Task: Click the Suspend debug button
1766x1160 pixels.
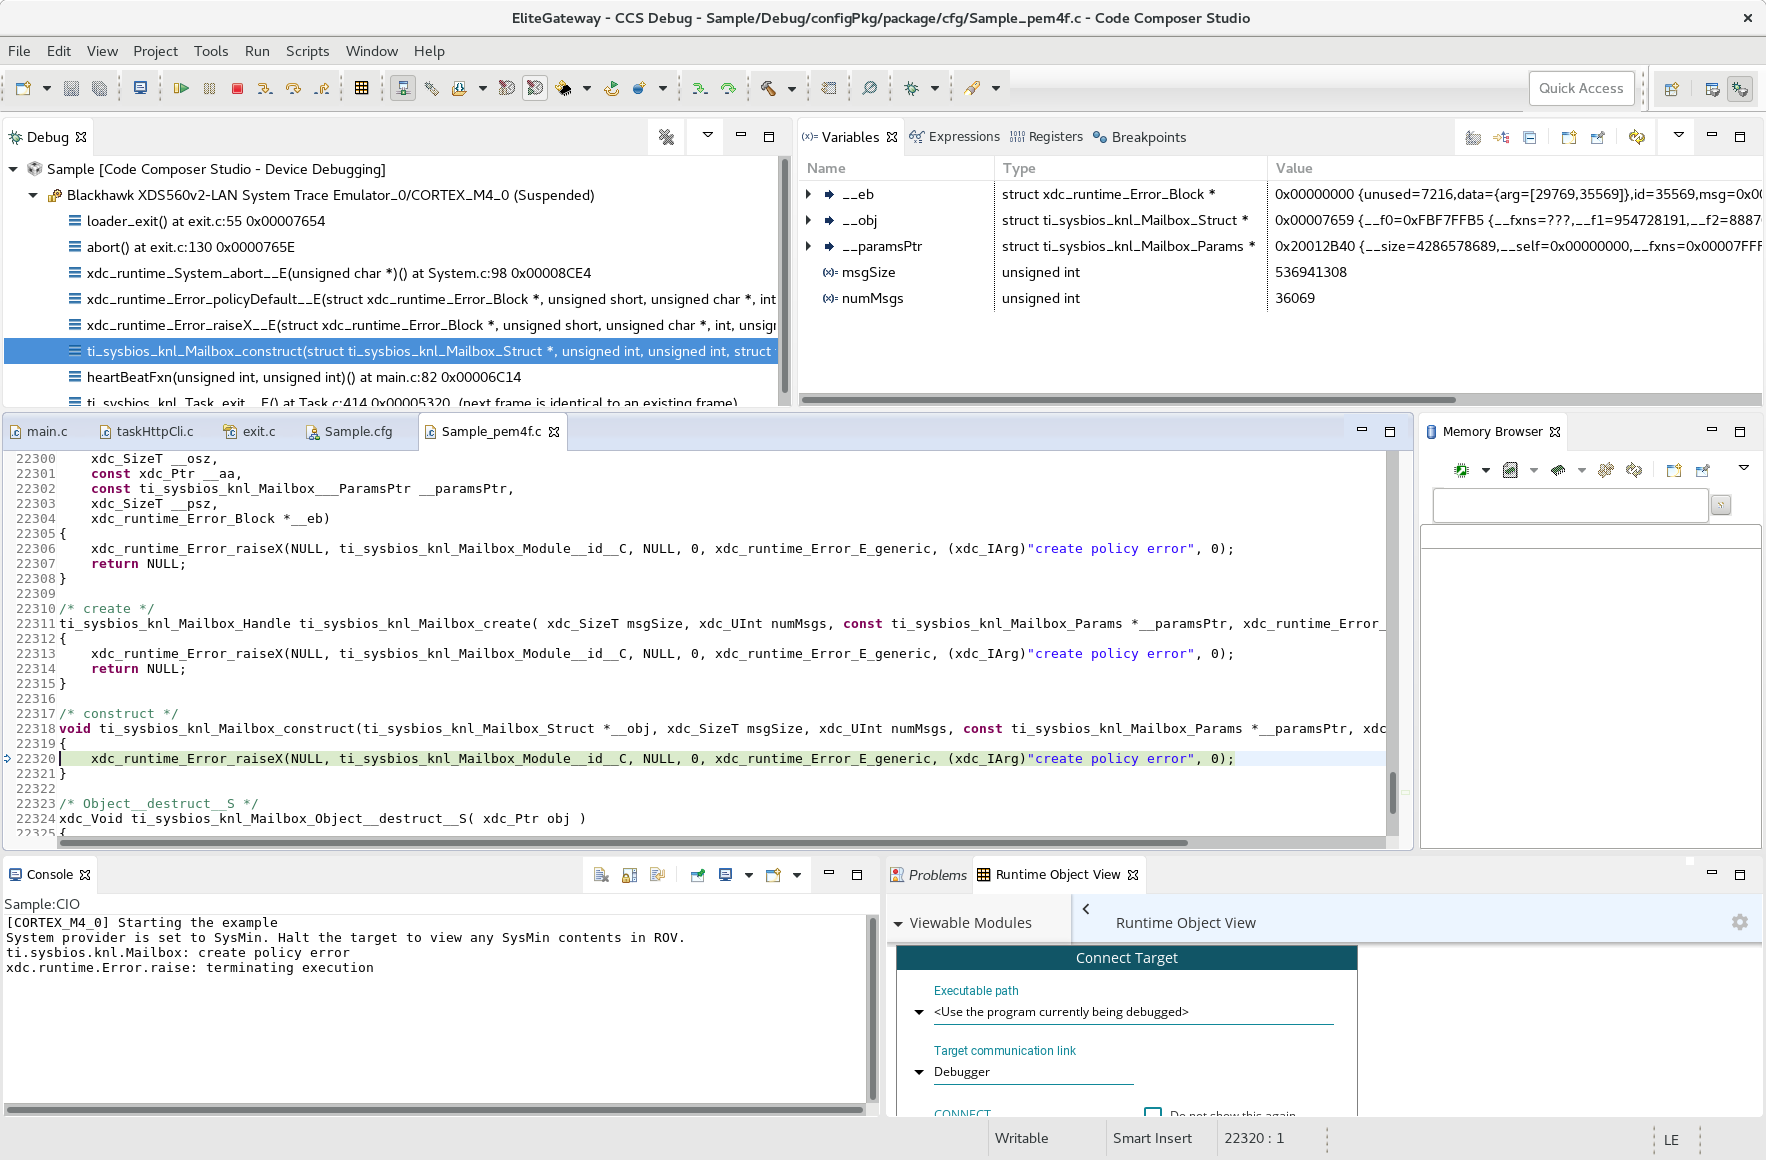Action: (x=209, y=88)
